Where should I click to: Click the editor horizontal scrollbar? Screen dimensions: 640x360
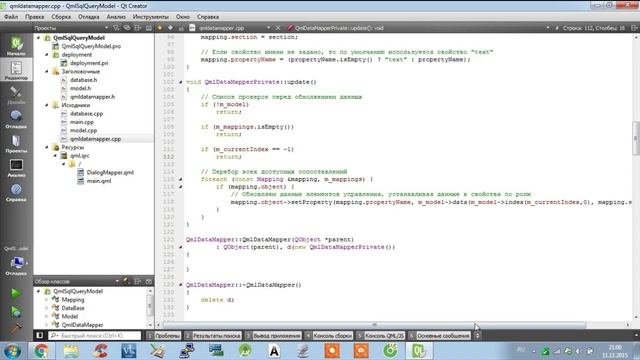374,325
